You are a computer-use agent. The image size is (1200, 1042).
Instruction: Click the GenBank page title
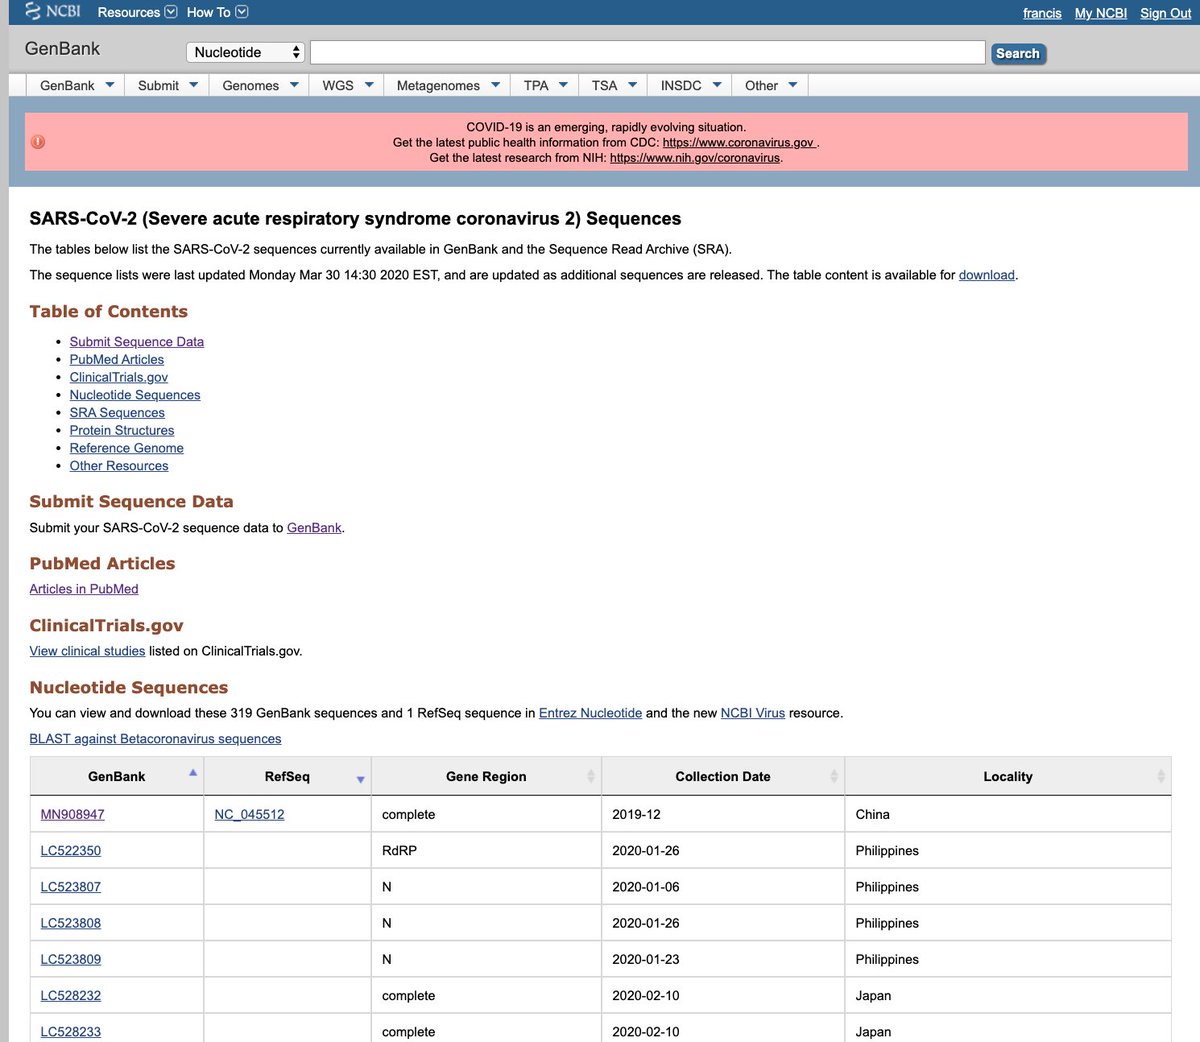[62, 49]
